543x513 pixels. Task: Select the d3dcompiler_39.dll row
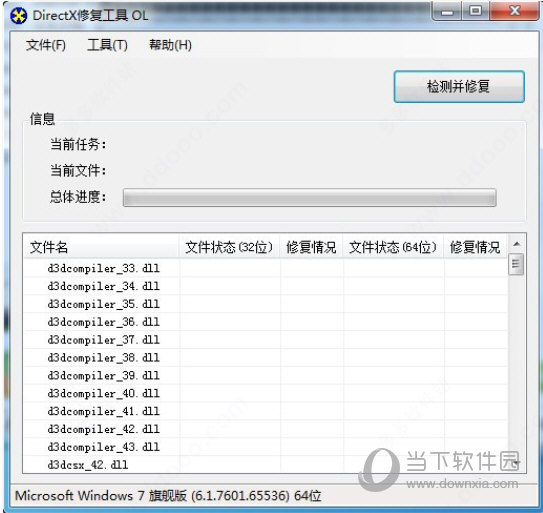[x=266, y=375]
